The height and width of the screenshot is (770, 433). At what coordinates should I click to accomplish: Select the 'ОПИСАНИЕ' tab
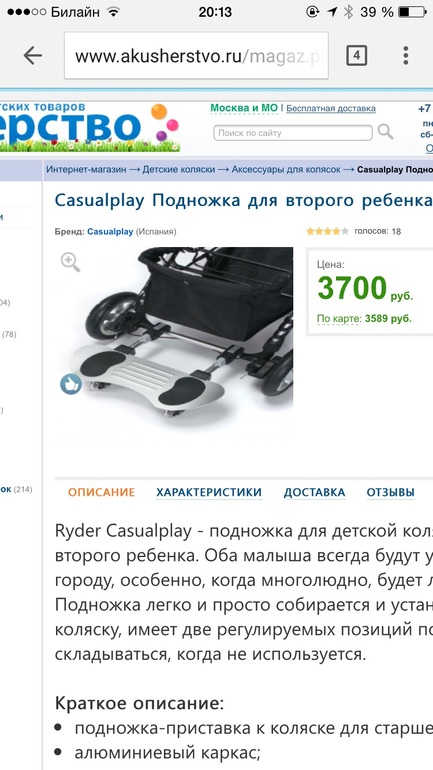[x=101, y=492]
